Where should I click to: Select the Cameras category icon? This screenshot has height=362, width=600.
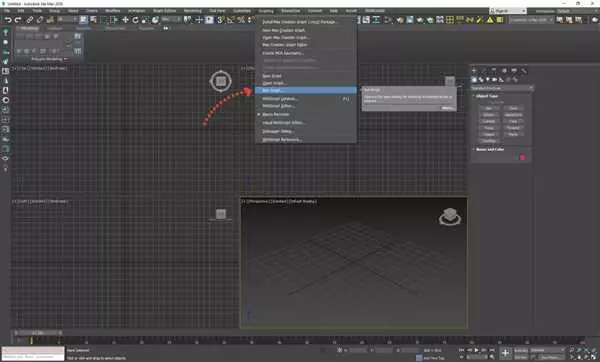[494, 80]
